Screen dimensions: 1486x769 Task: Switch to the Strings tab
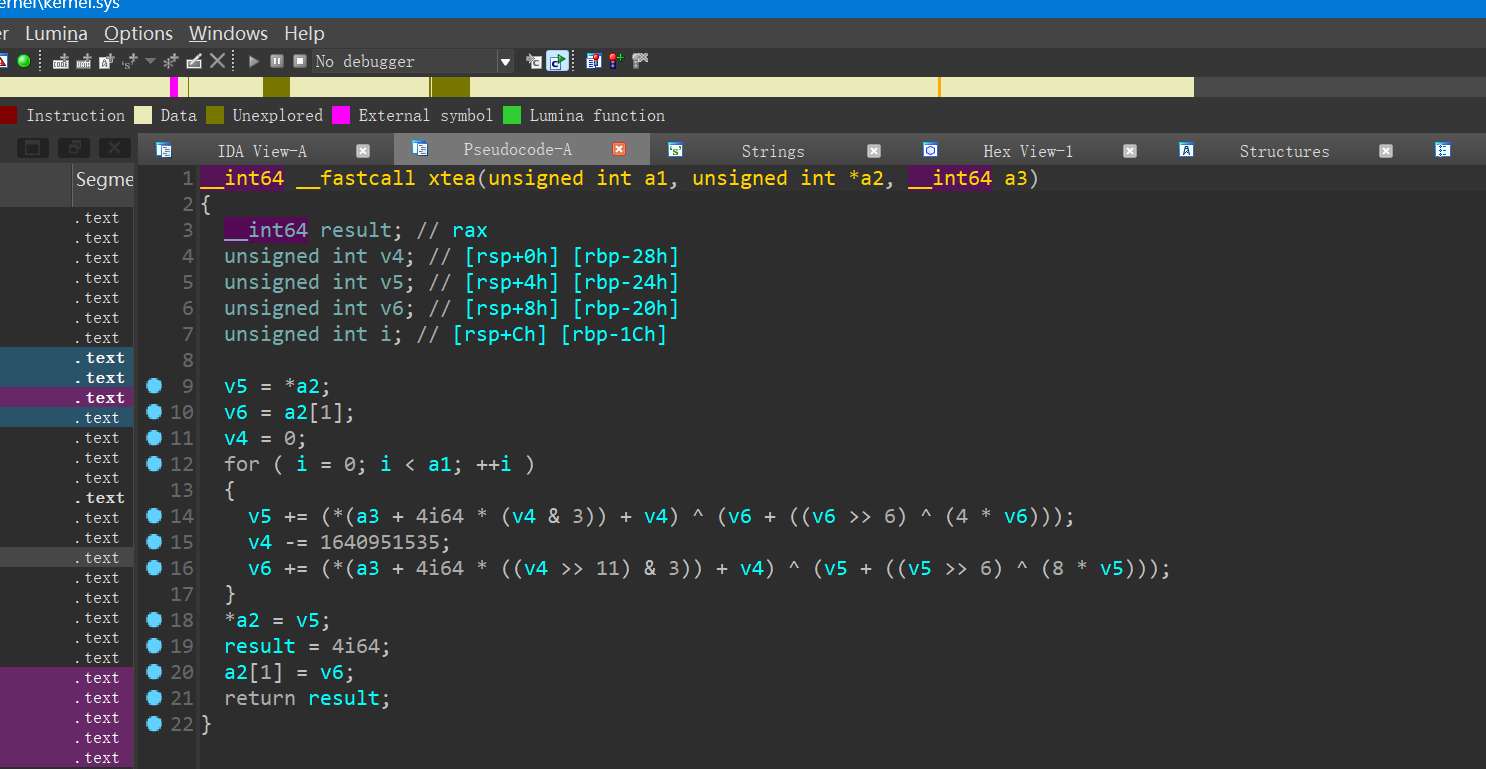click(772, 151)
